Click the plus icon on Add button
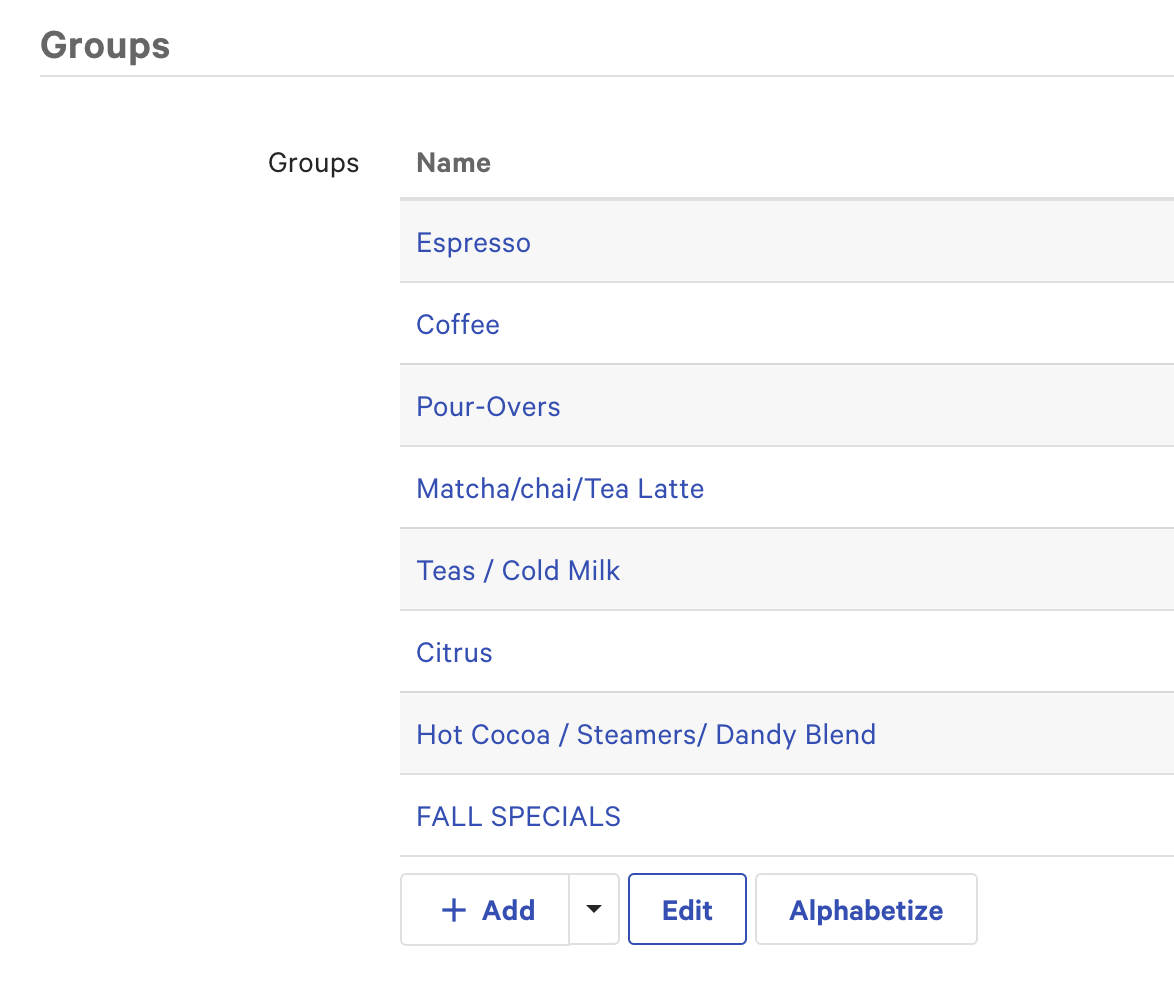The image size is (1174, 982). click(454, 910)
